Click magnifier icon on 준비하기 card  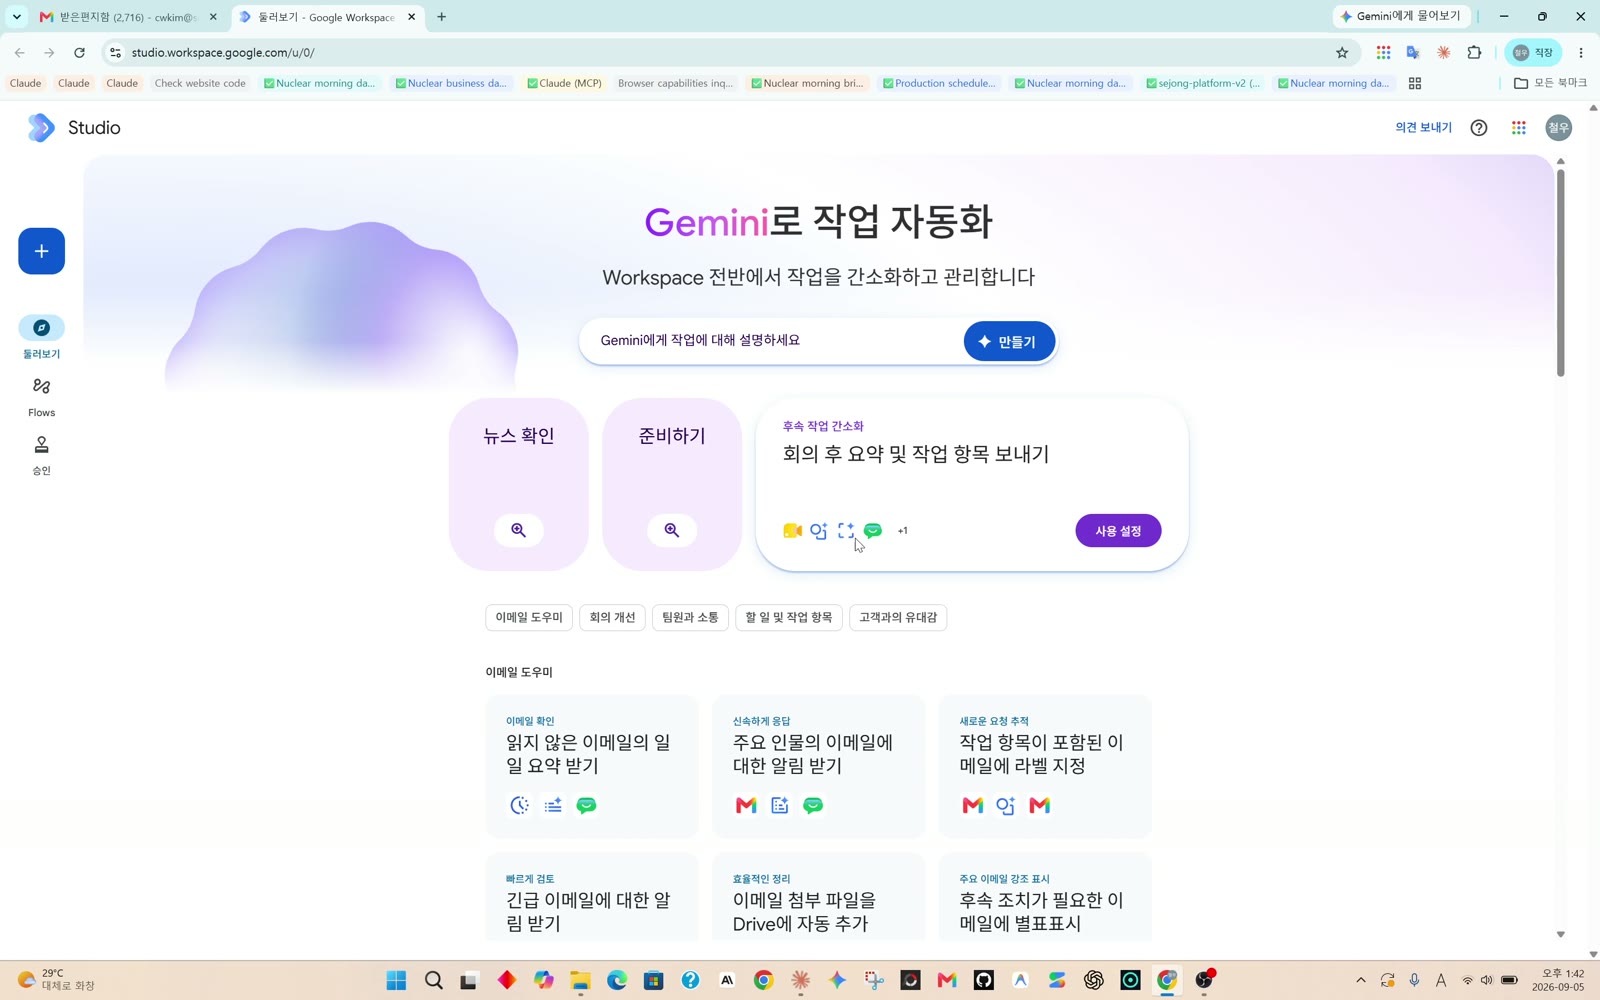[x=672, y=530]
